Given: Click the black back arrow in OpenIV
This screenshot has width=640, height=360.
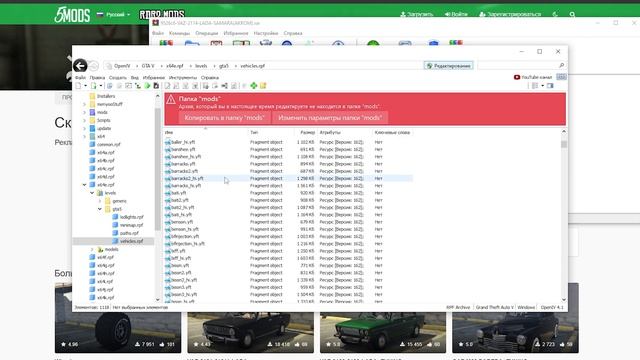Looking at the screenshot, I should click(80, 66).
